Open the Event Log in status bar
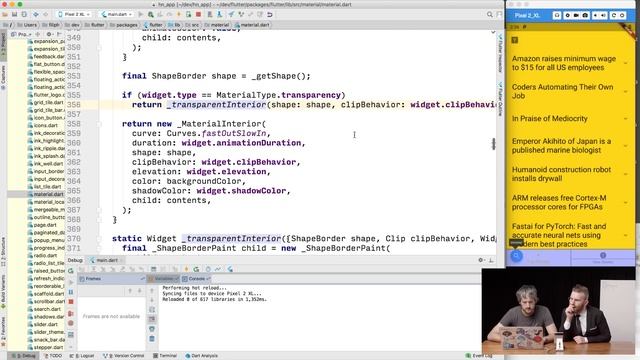Image resolution: width=640 pixels, height=360 pixels. [x=479, y=356]
